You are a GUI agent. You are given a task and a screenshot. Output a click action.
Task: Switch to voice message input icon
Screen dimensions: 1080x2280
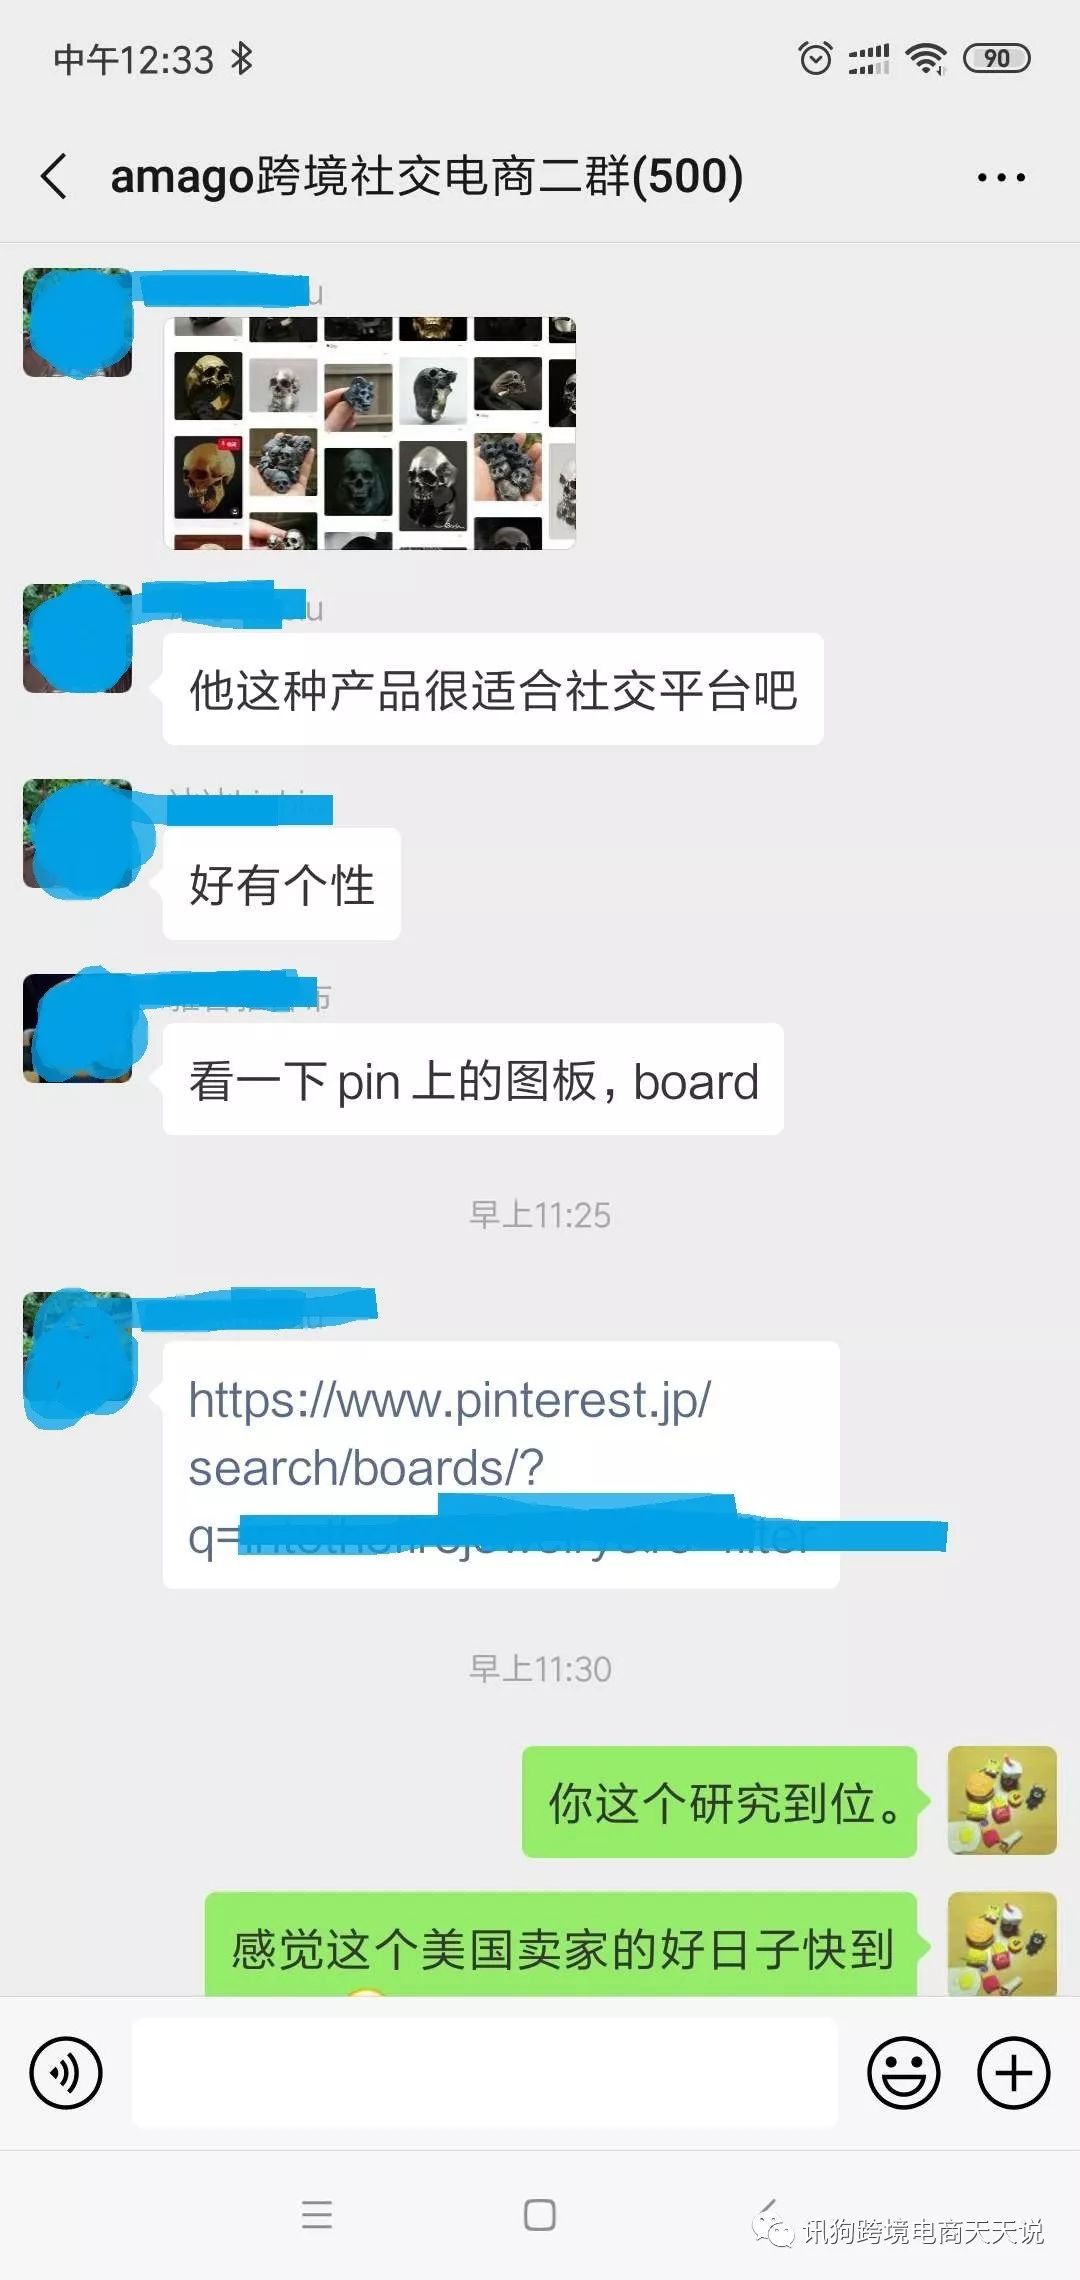coord(66,2073)
